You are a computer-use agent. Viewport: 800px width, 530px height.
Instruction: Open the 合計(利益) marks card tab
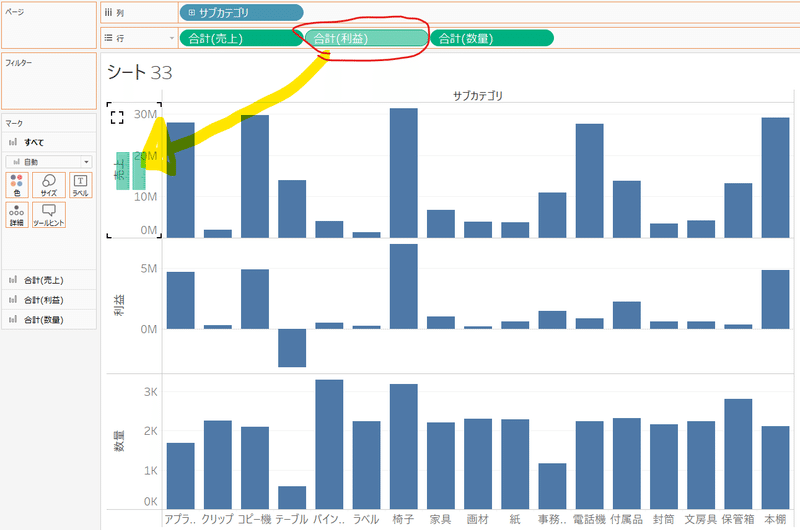49,300
